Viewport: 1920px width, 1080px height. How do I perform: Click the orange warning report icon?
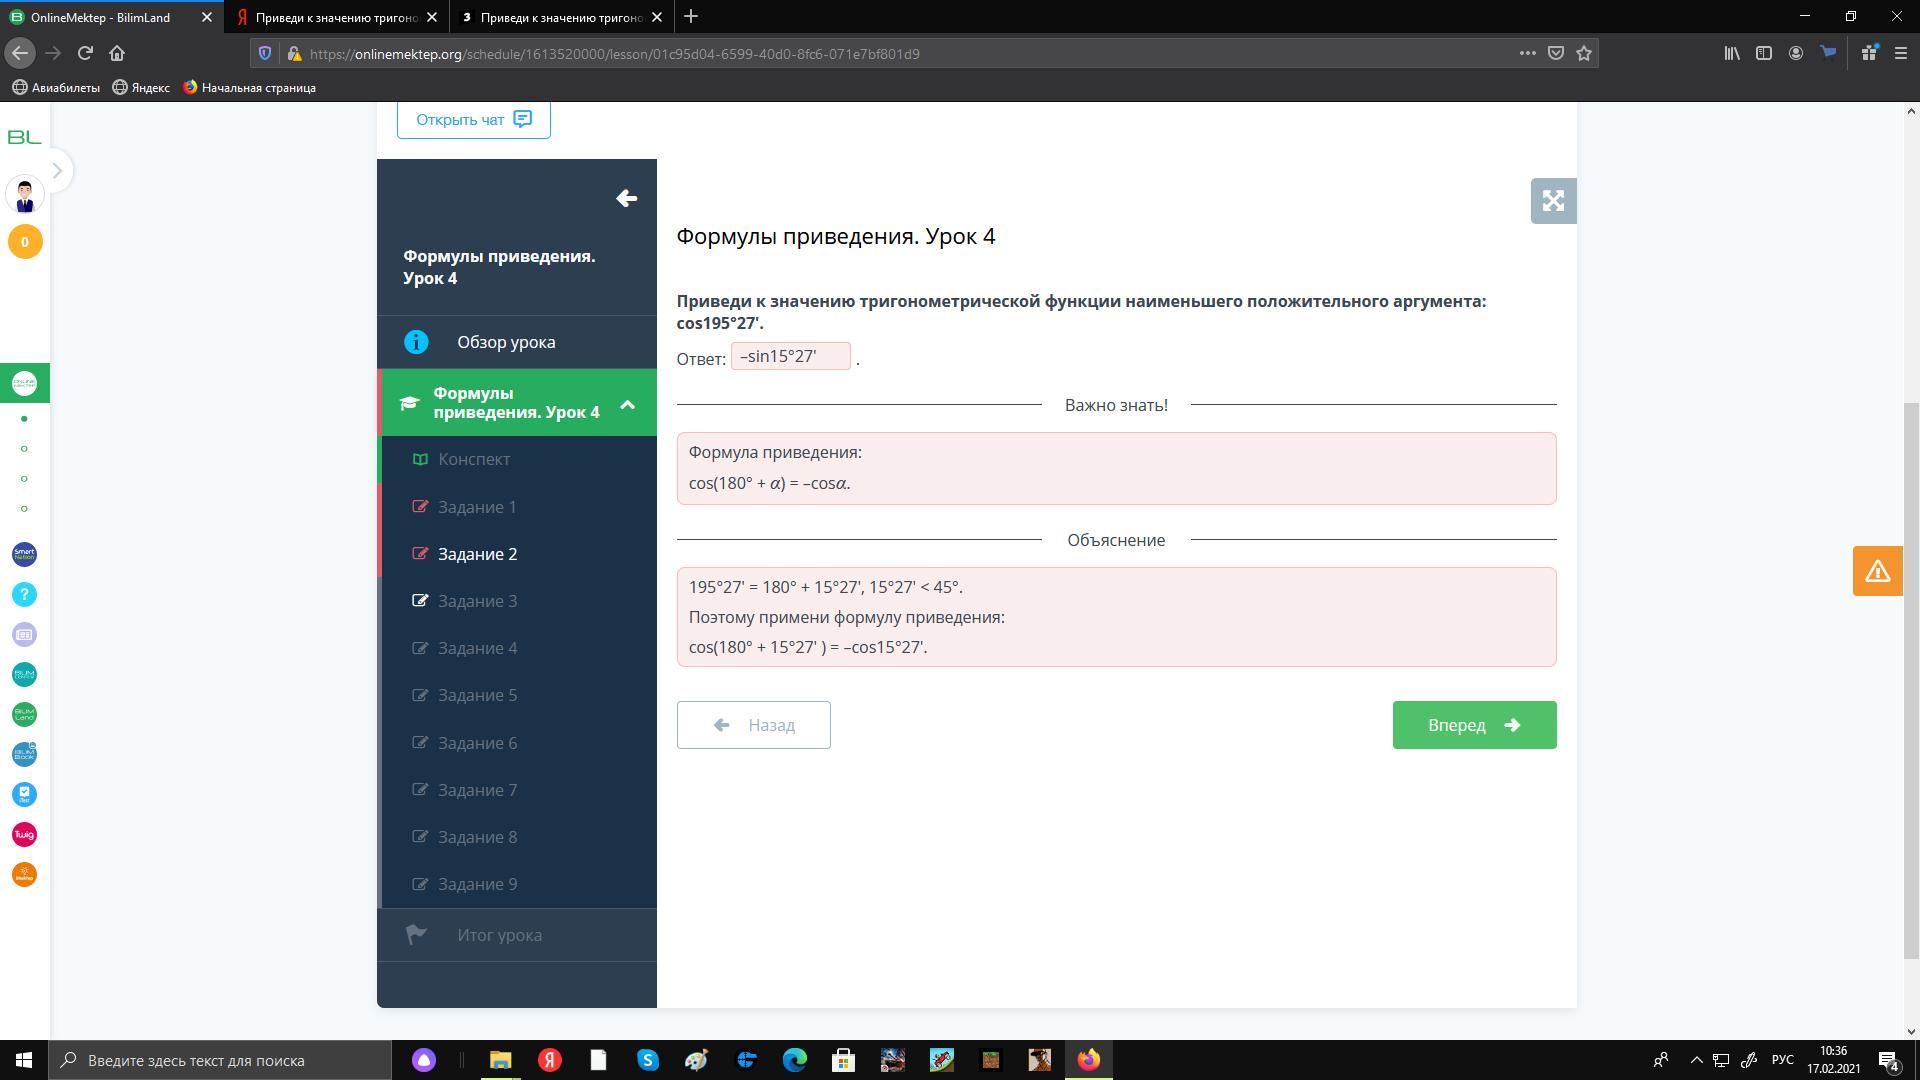(x=1876, y=571)
